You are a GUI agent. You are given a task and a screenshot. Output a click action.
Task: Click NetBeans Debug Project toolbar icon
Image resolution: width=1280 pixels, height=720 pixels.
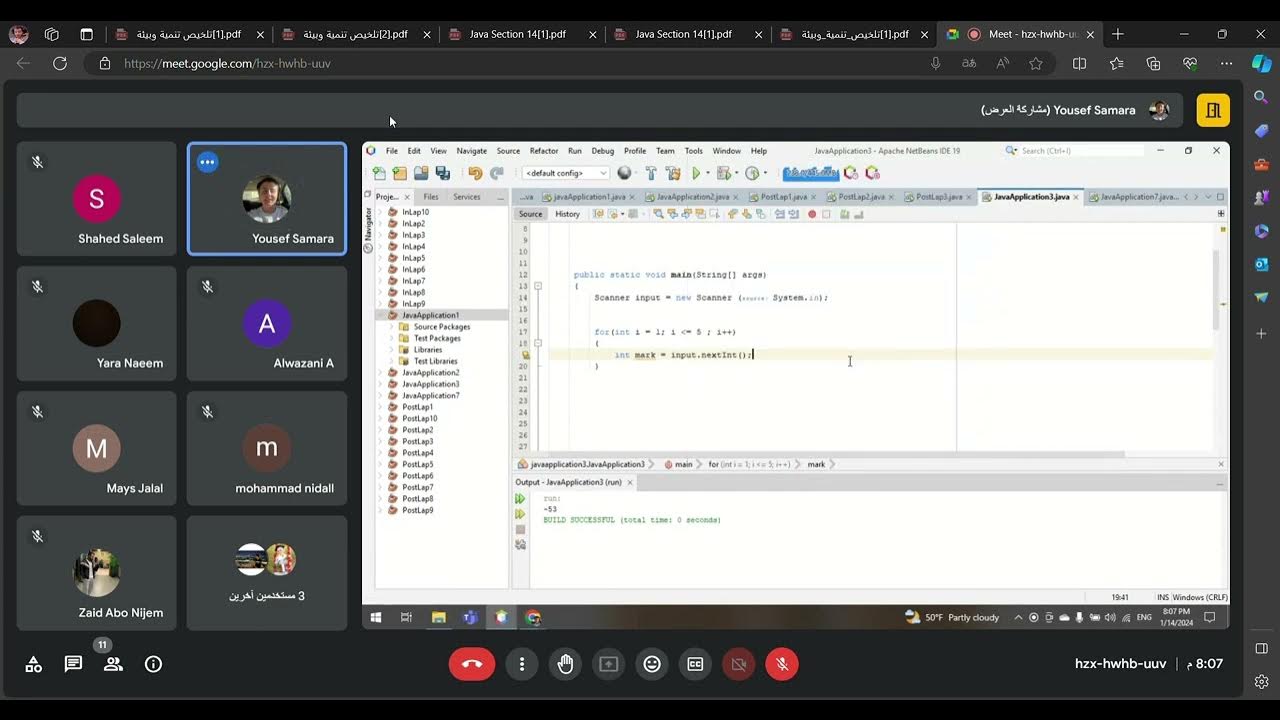tap(724, 173)
